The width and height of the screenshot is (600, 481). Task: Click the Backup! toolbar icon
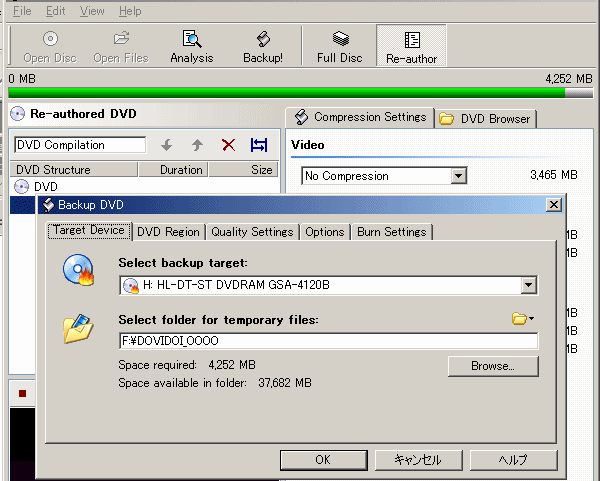[x=263, y=46]
